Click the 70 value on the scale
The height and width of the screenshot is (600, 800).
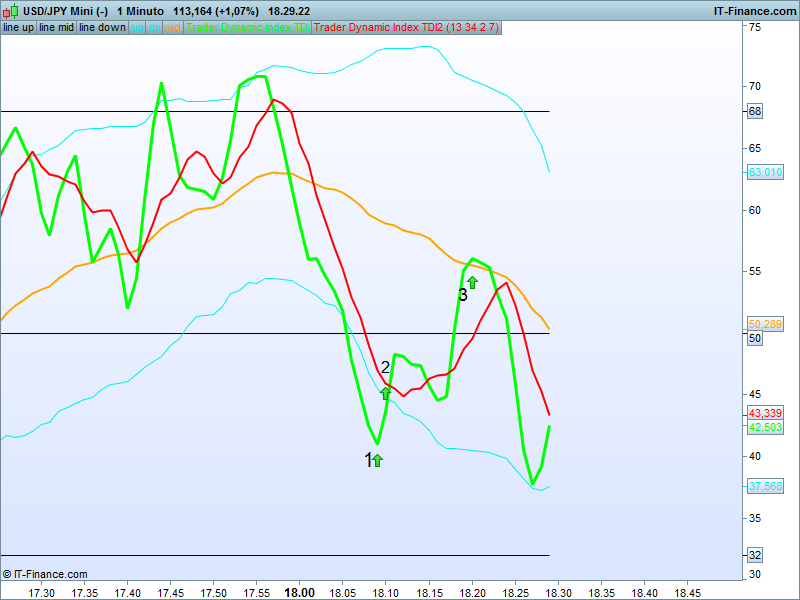[x=755, y=87]
